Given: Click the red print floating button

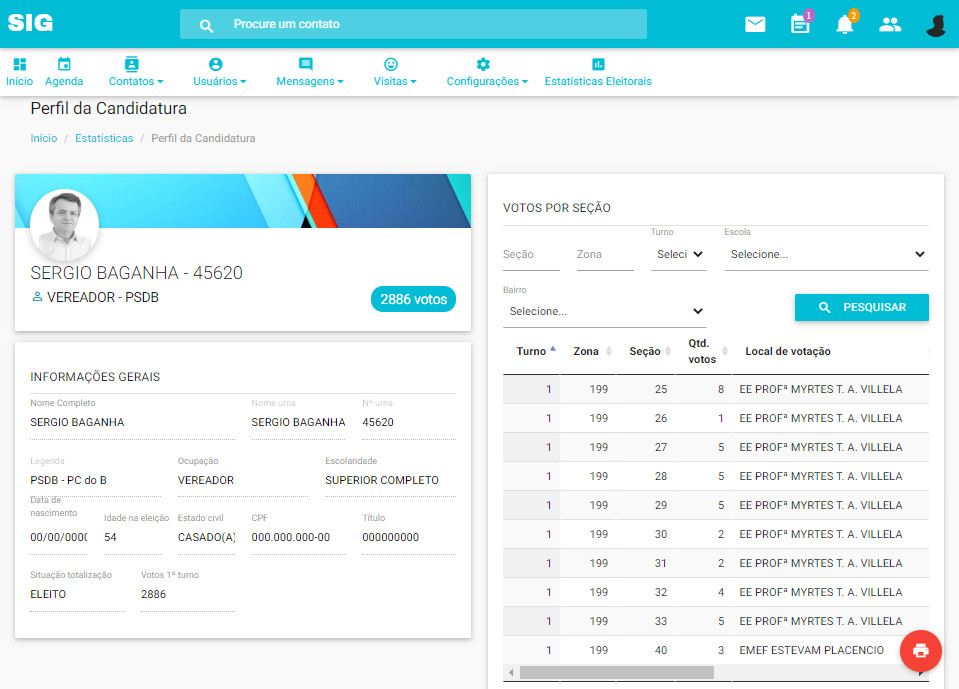Looking at the screenshot, I should [x=921, y=651].
